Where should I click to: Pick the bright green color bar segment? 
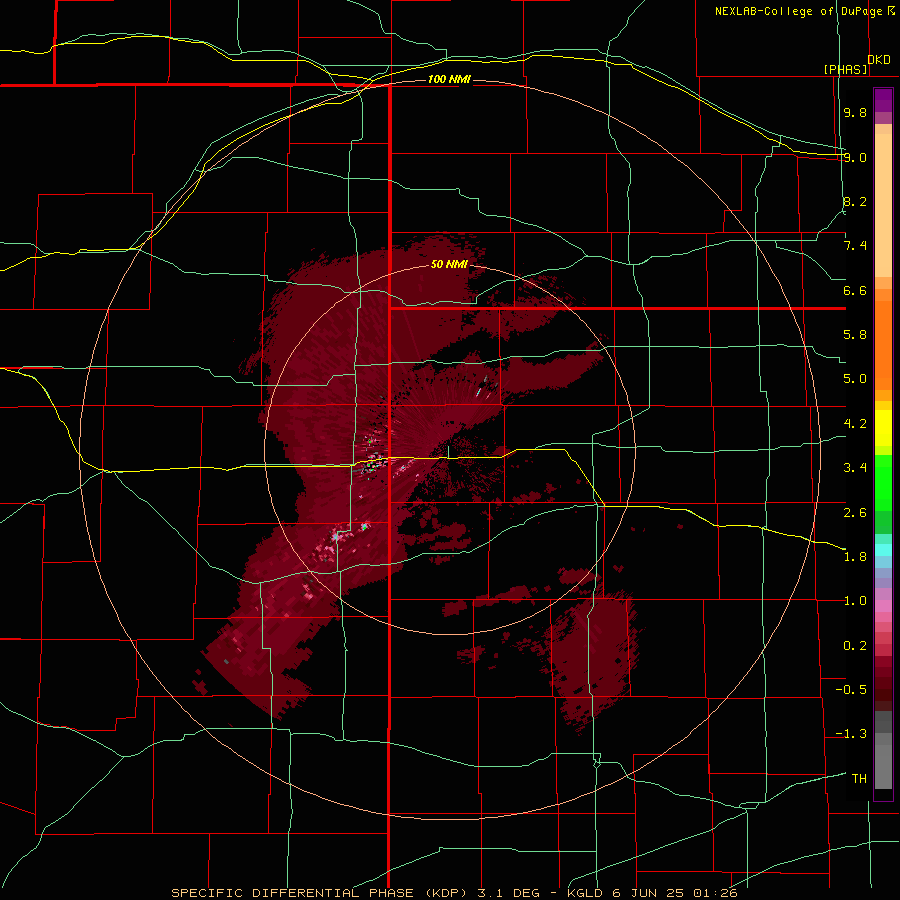pos(883,483)
